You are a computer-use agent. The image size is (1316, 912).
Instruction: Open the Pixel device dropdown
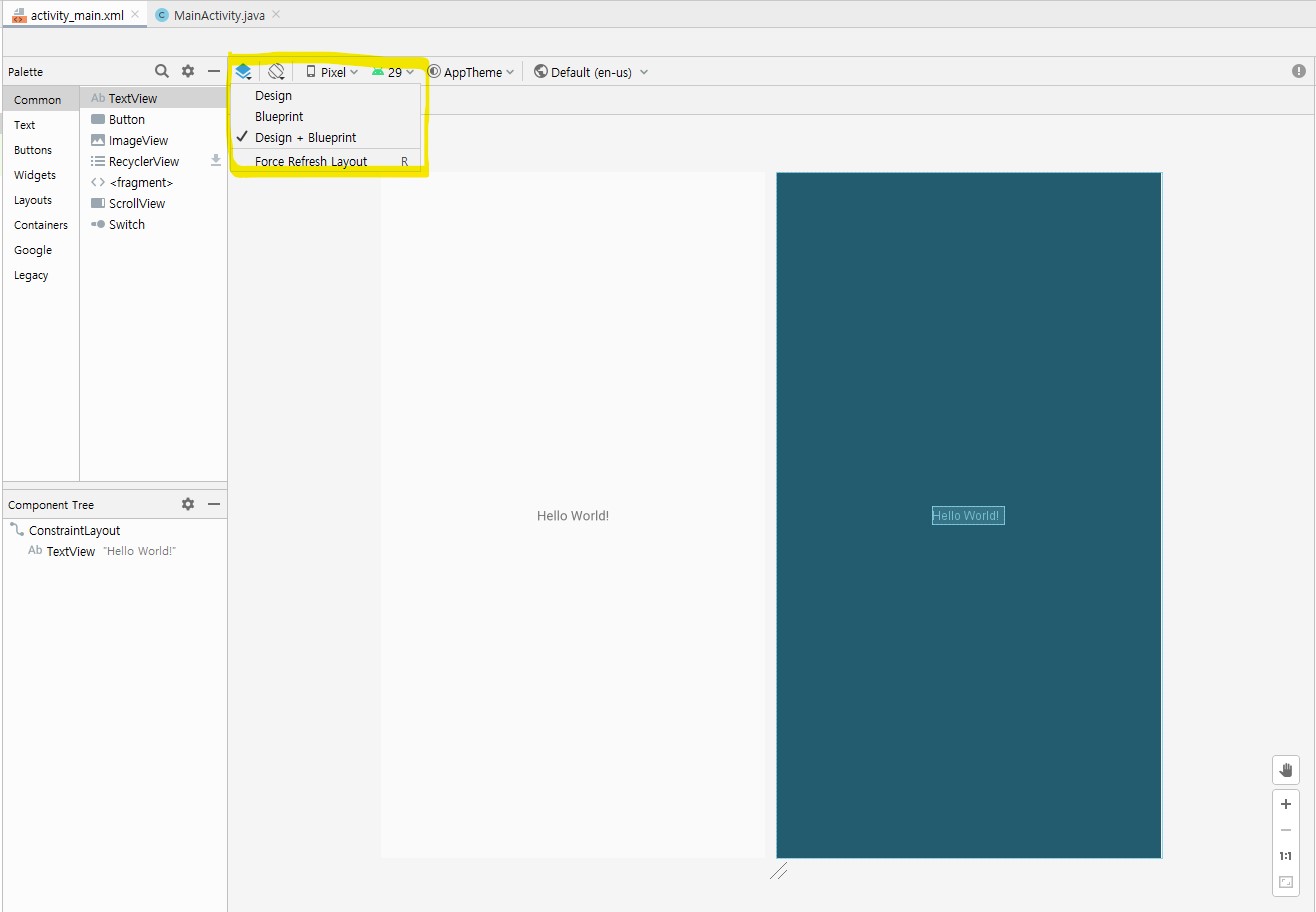pos(332,72)
